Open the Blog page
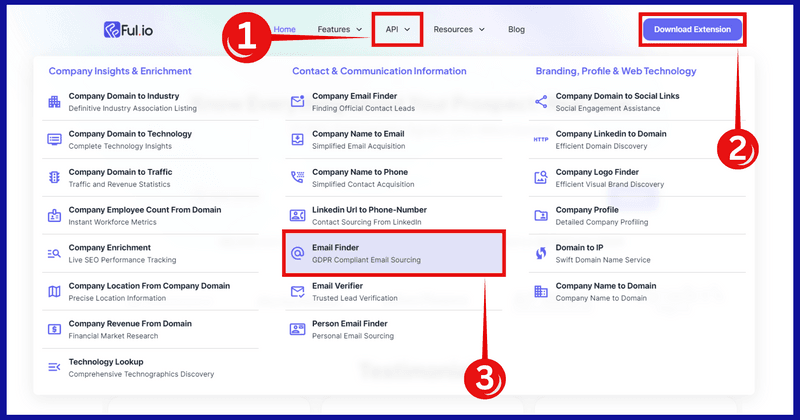The image size is (800, 420). [x=516, y=29]
